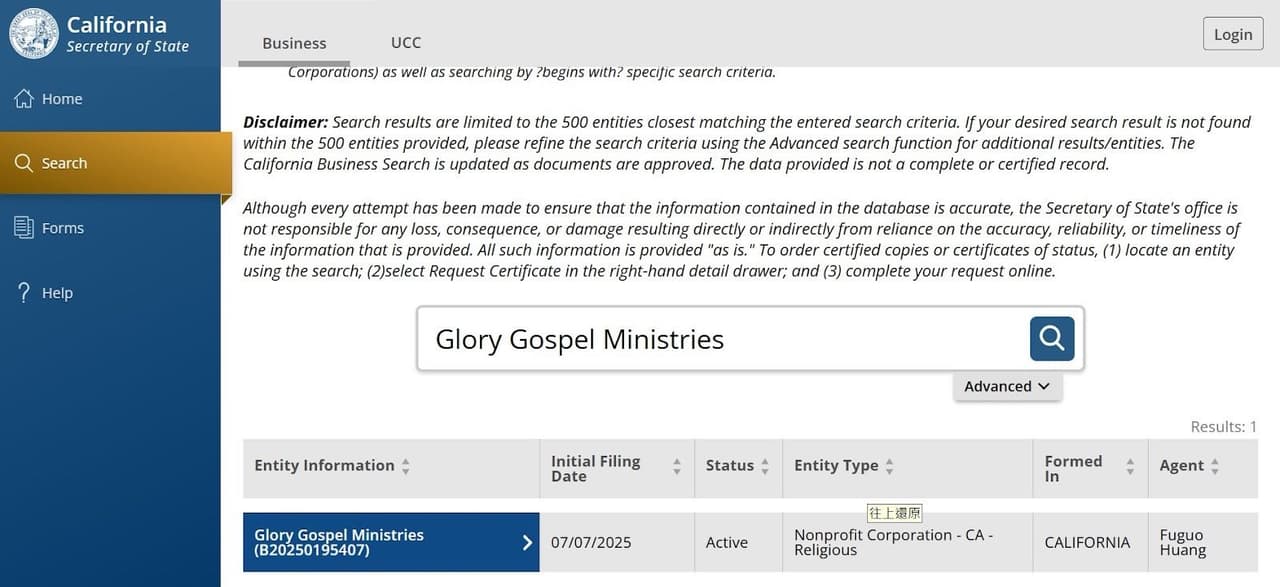Sort by Entity Information column
The width and height of the screenshot is (1280, 587).
tap(391, 466)
